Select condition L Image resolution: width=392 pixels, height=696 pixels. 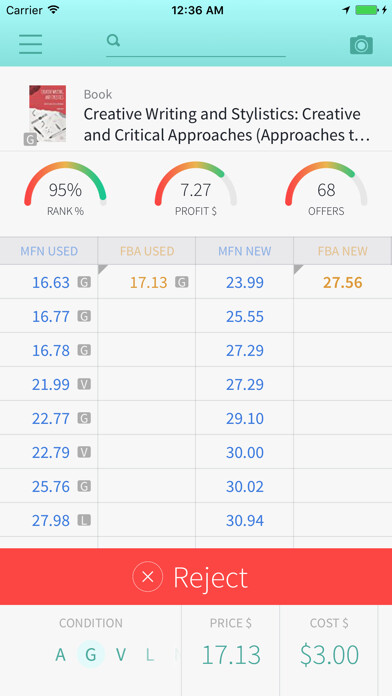150,655
